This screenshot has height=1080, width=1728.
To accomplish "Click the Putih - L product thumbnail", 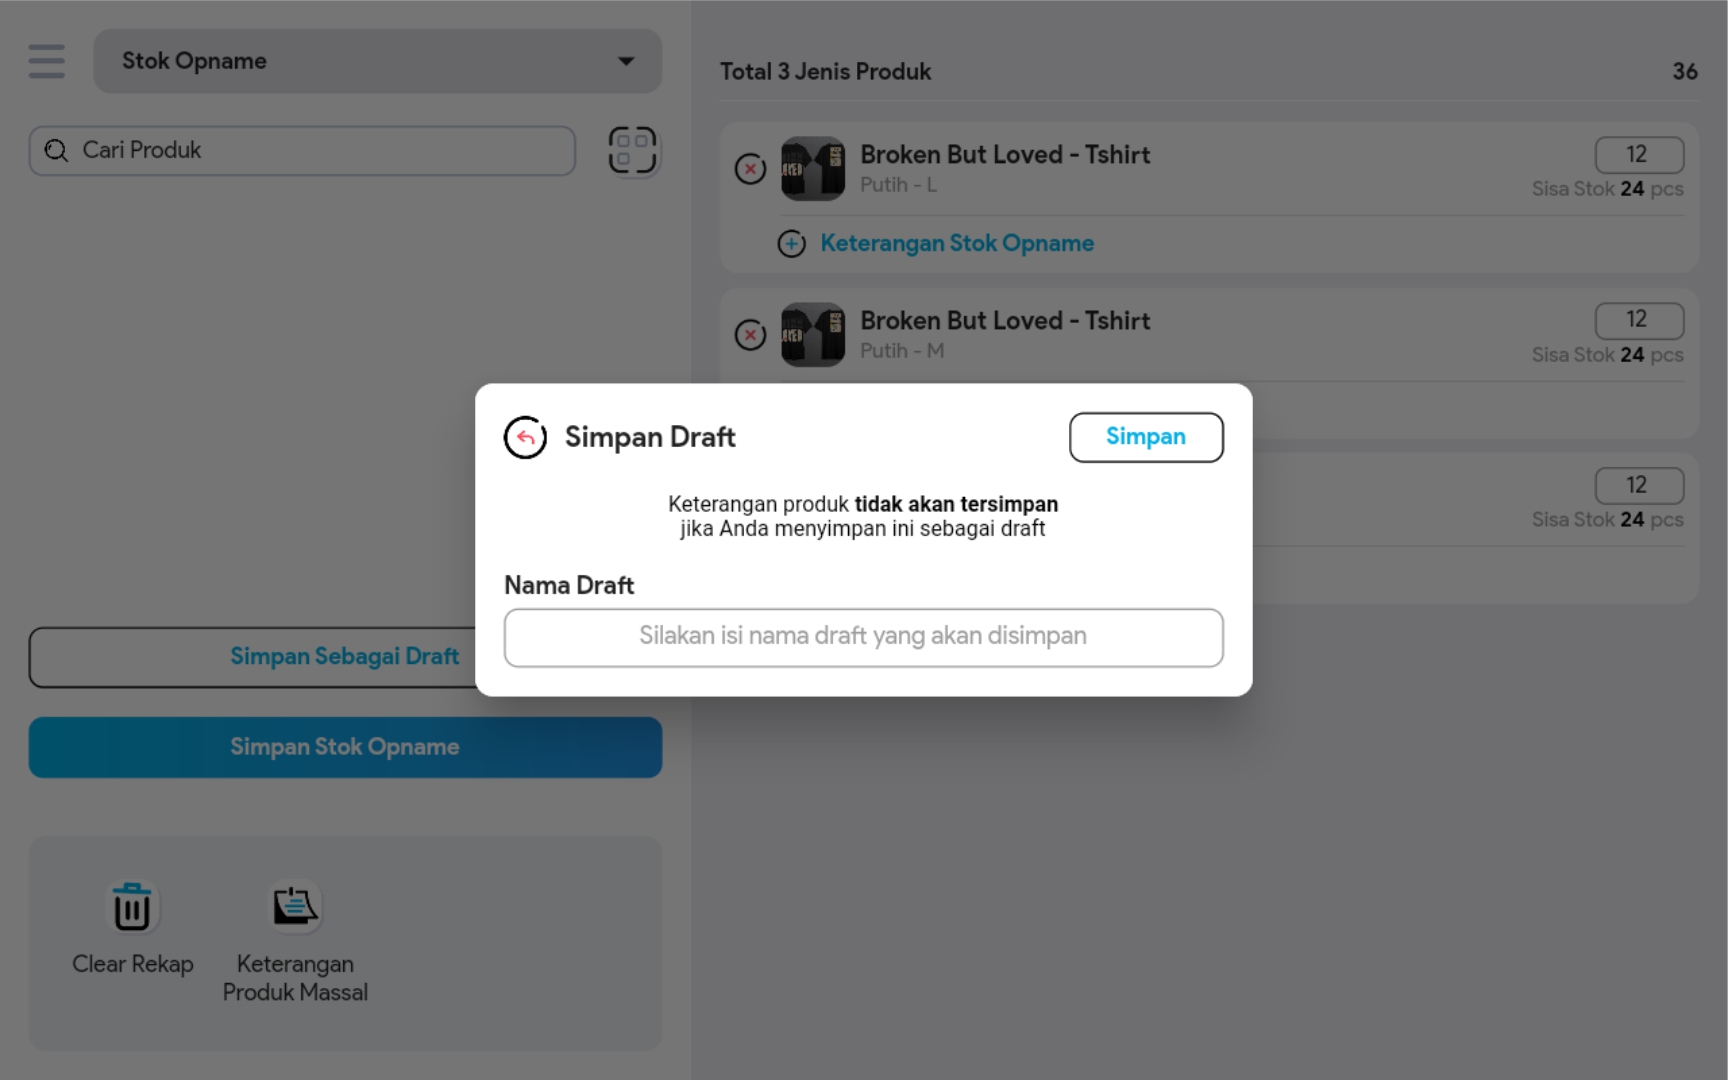I will coord(812,169).
